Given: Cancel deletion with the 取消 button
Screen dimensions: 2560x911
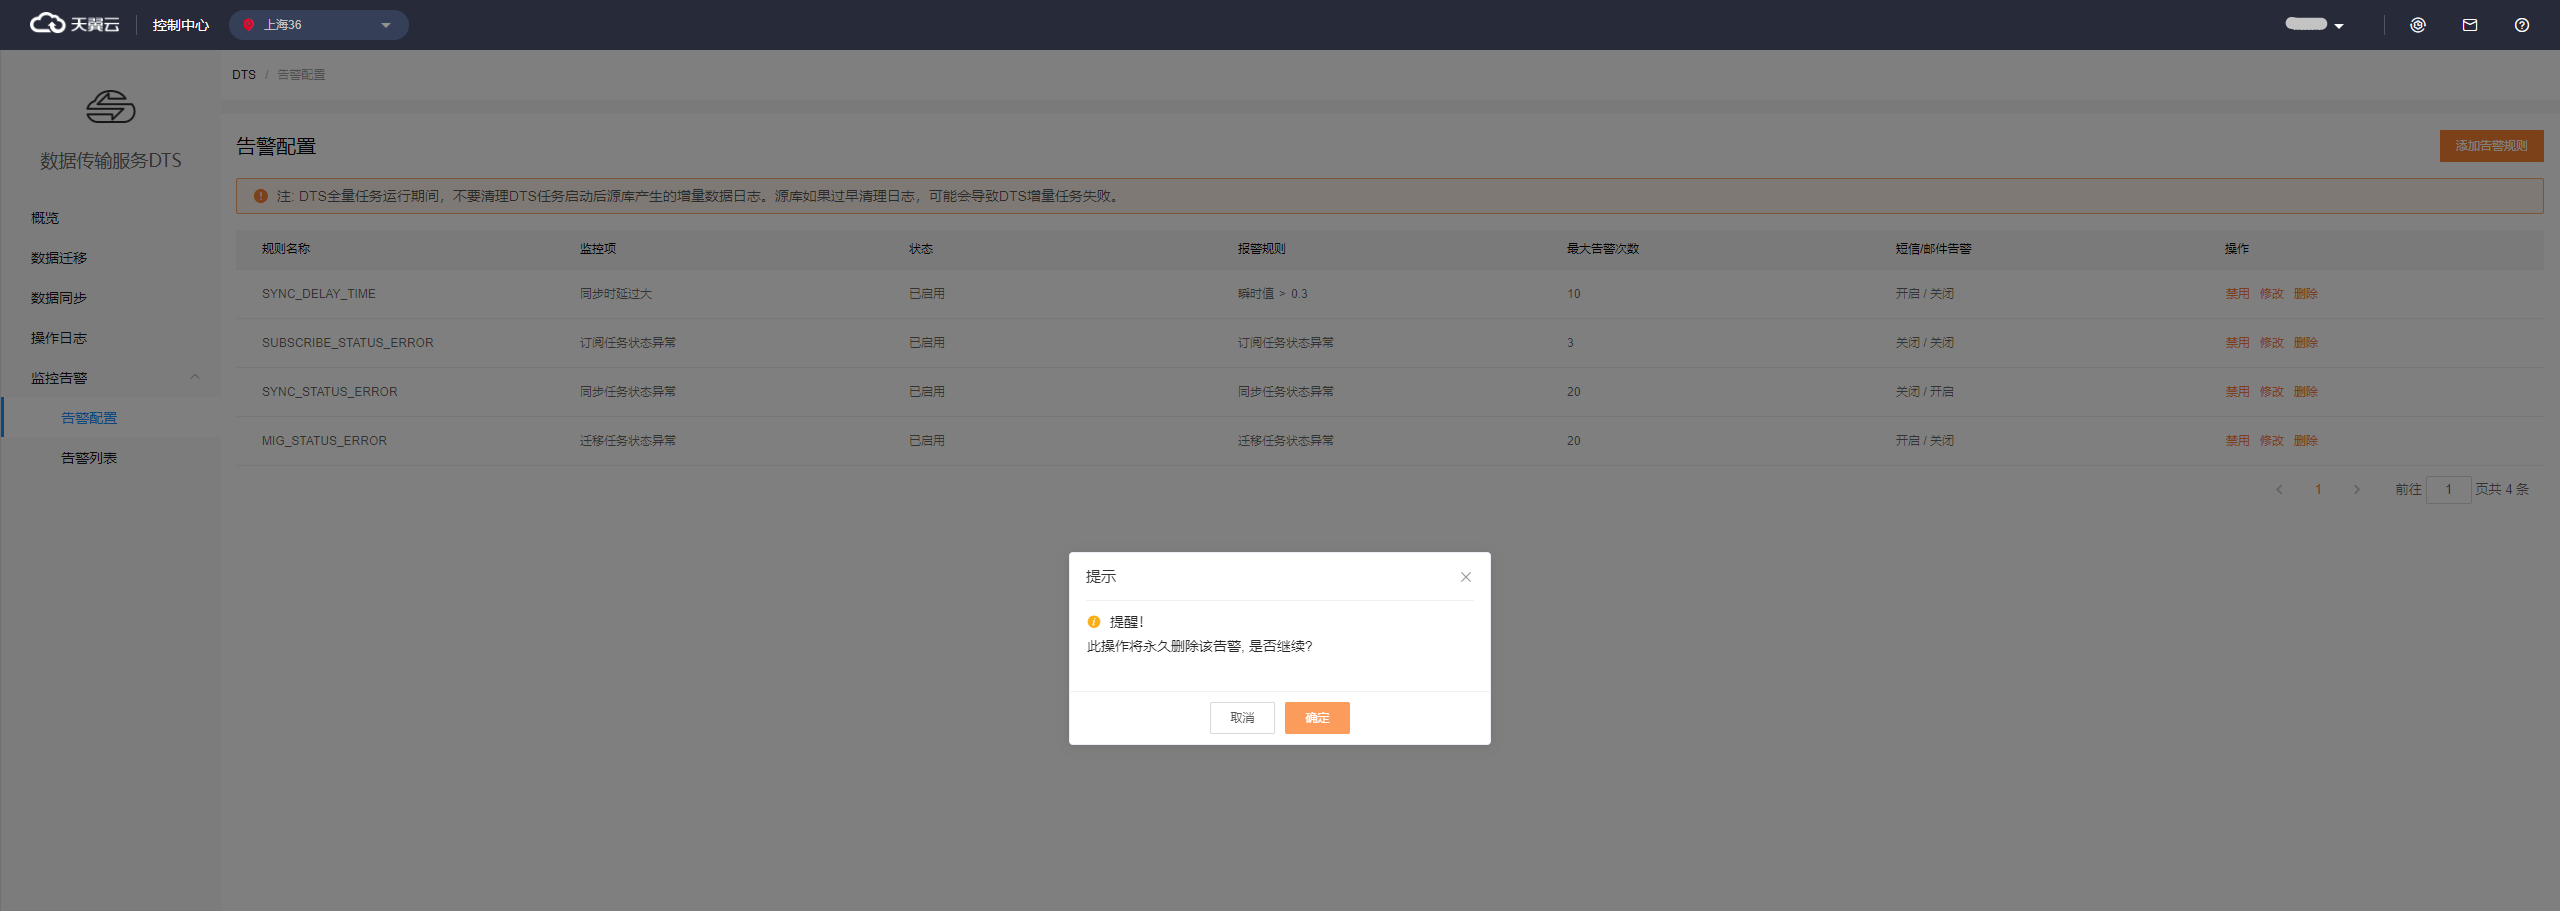Looking at the screenshot, I should (1241, 718).
